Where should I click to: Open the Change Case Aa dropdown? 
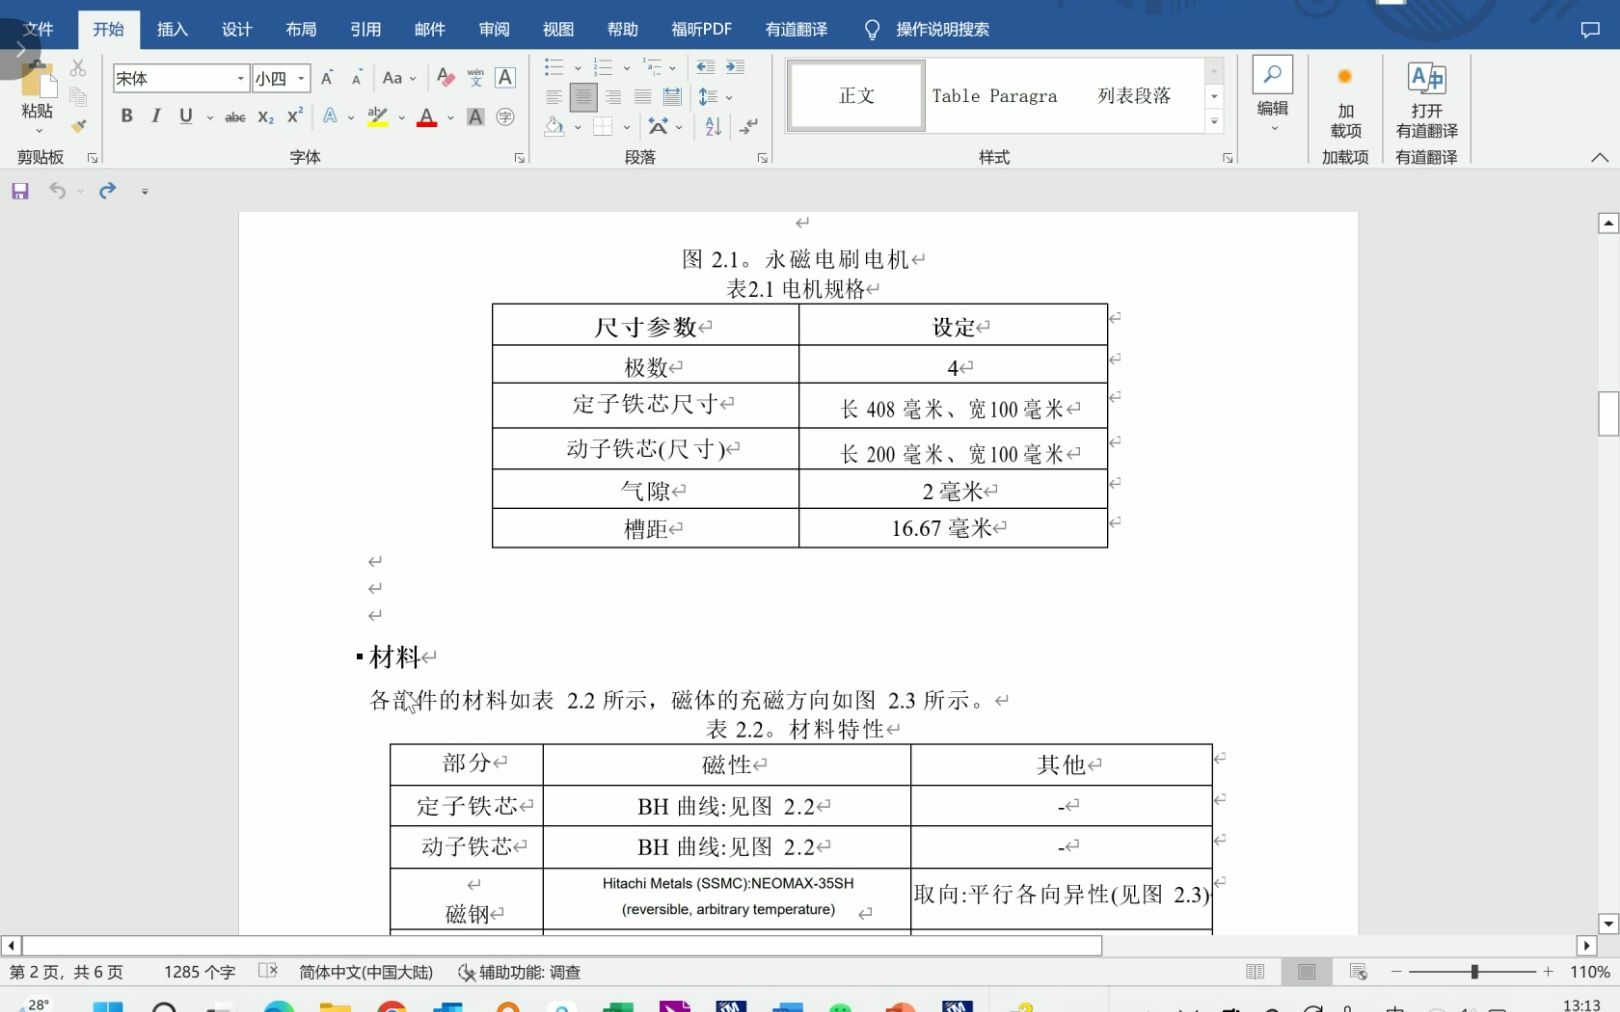(399, 78)
